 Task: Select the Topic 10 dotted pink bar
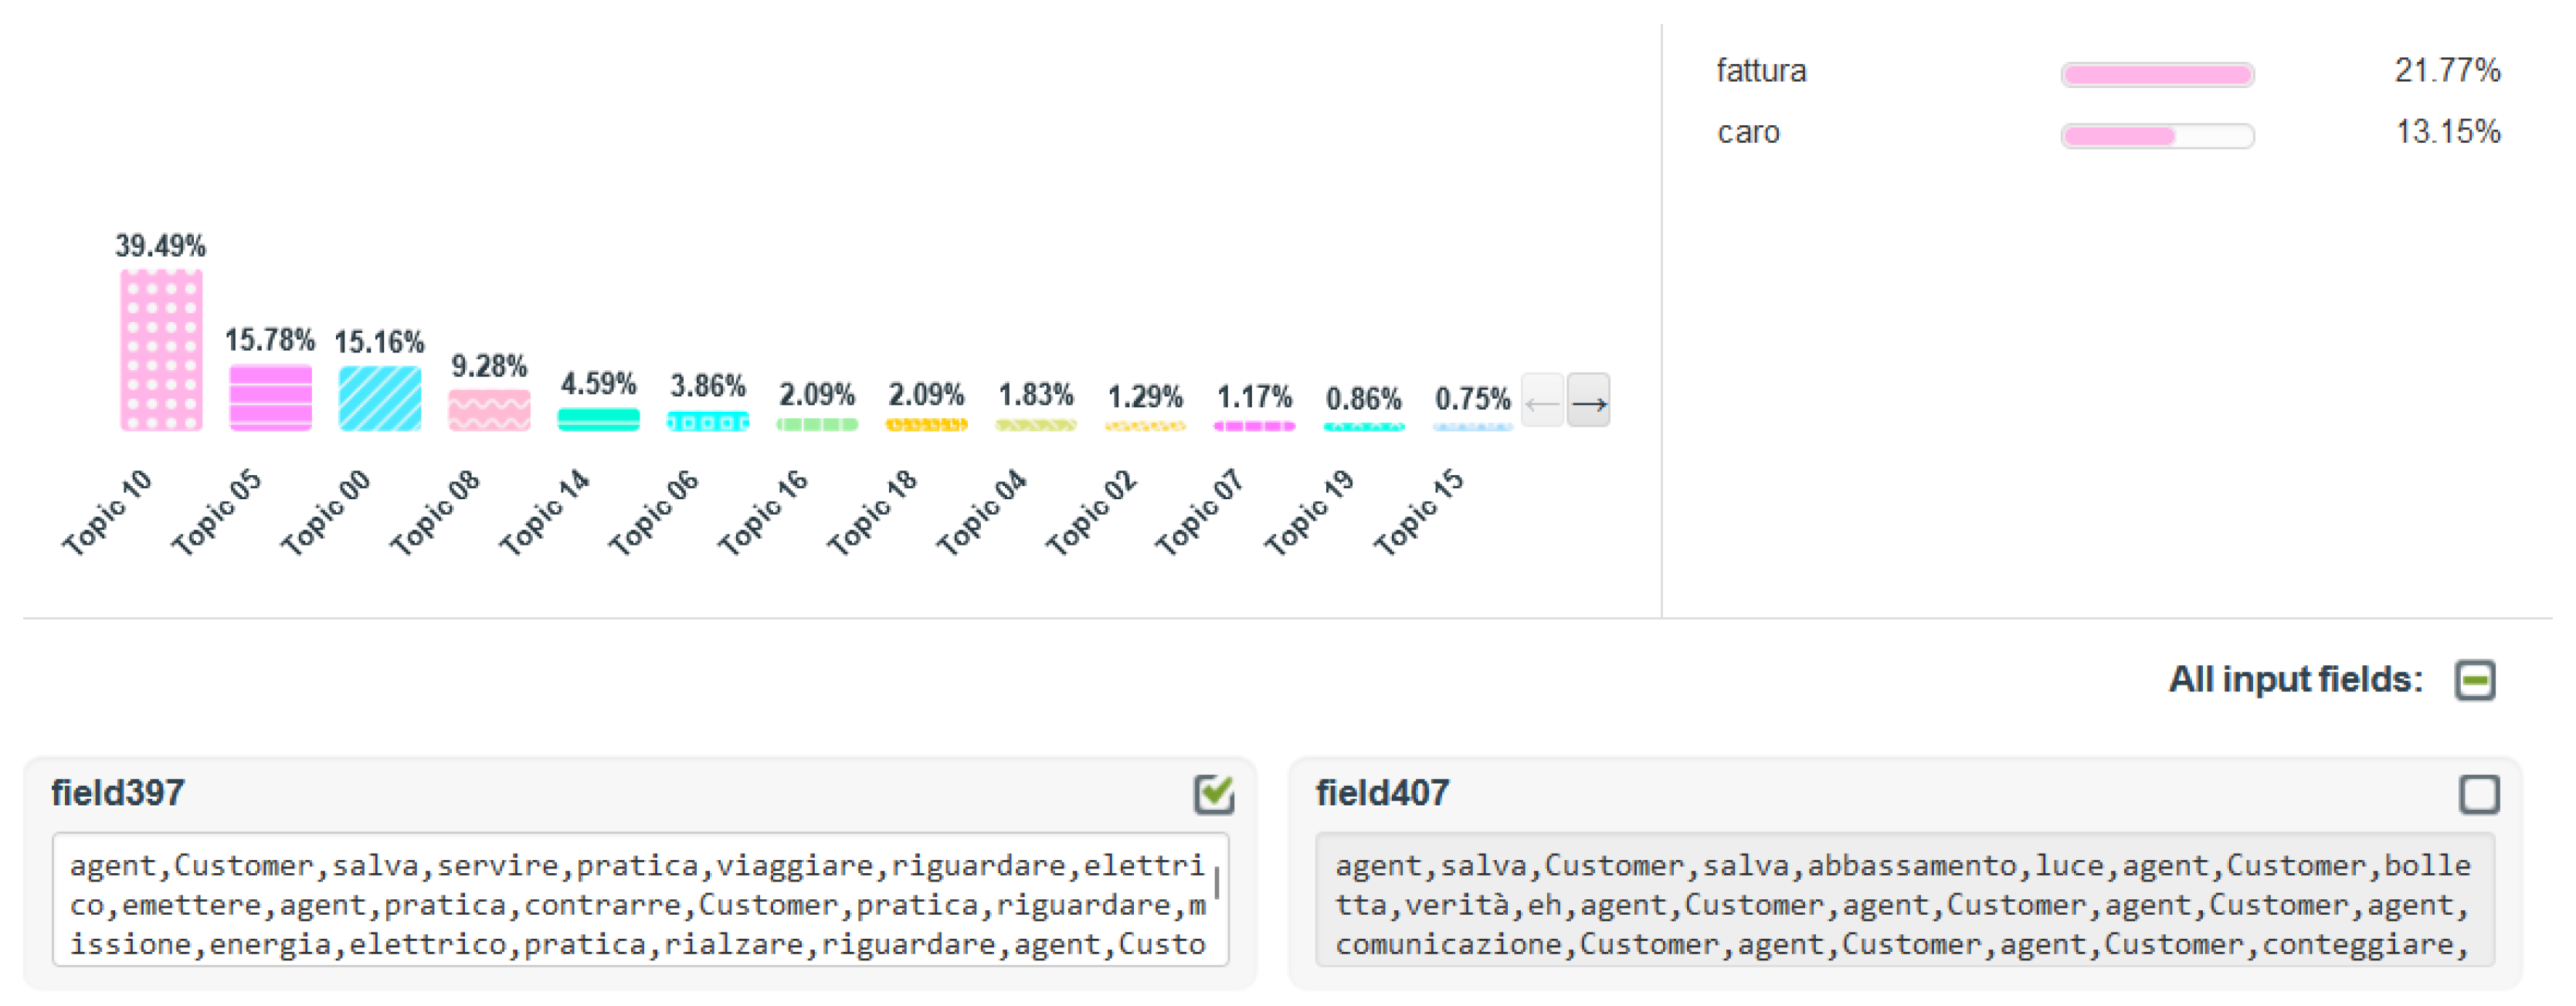[x=161, y=350]
